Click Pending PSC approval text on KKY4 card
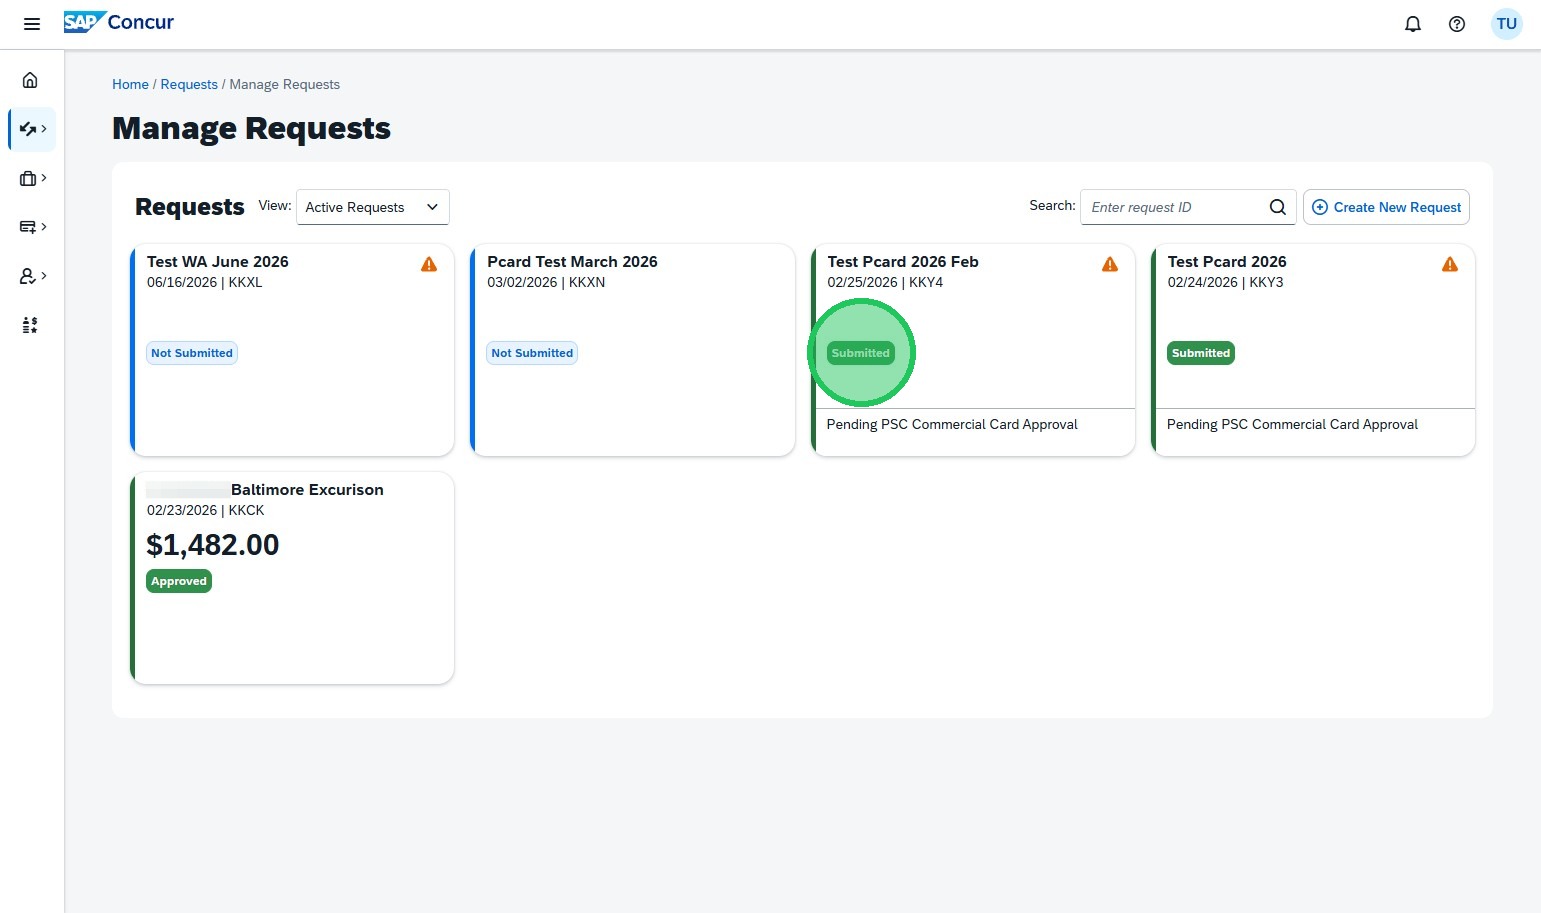 tap(952, 424)
